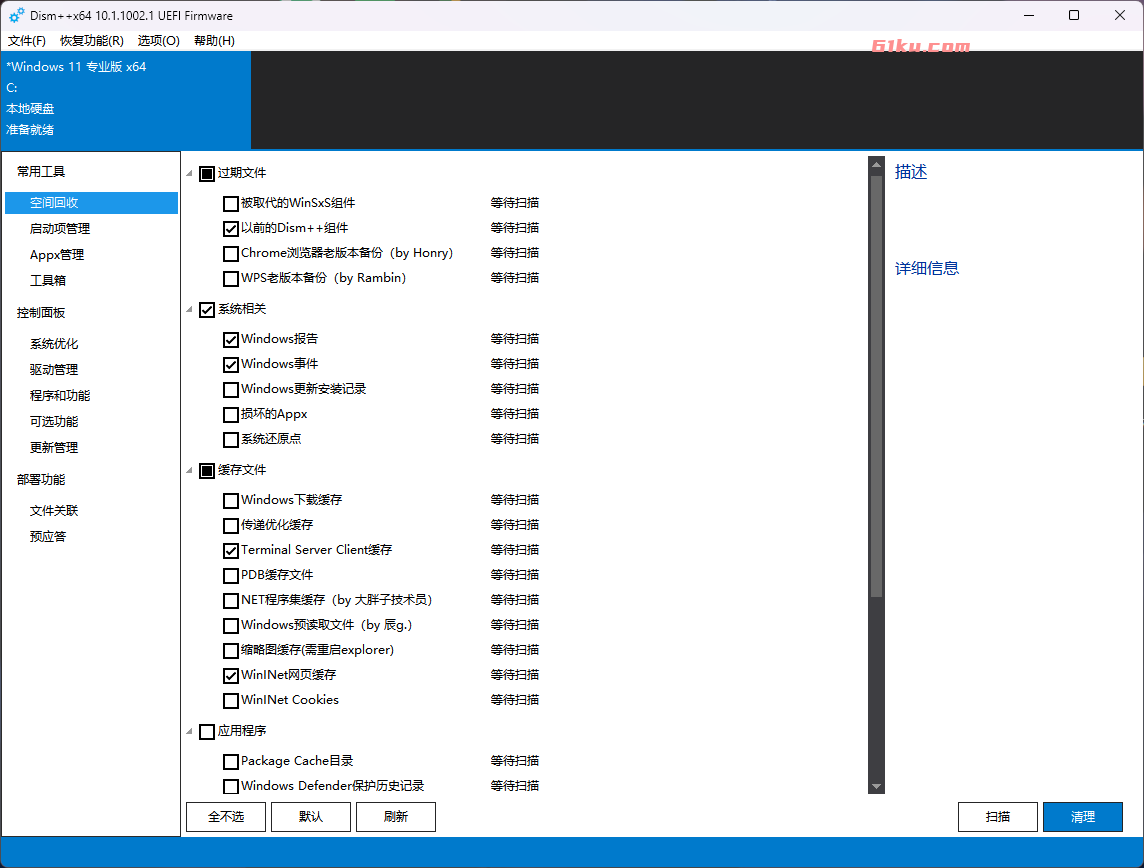The width and height of the screenshot is (1144, 868).
Task: Click the 全不选 button
Action: pyautogui.click(x=226, y=817)
